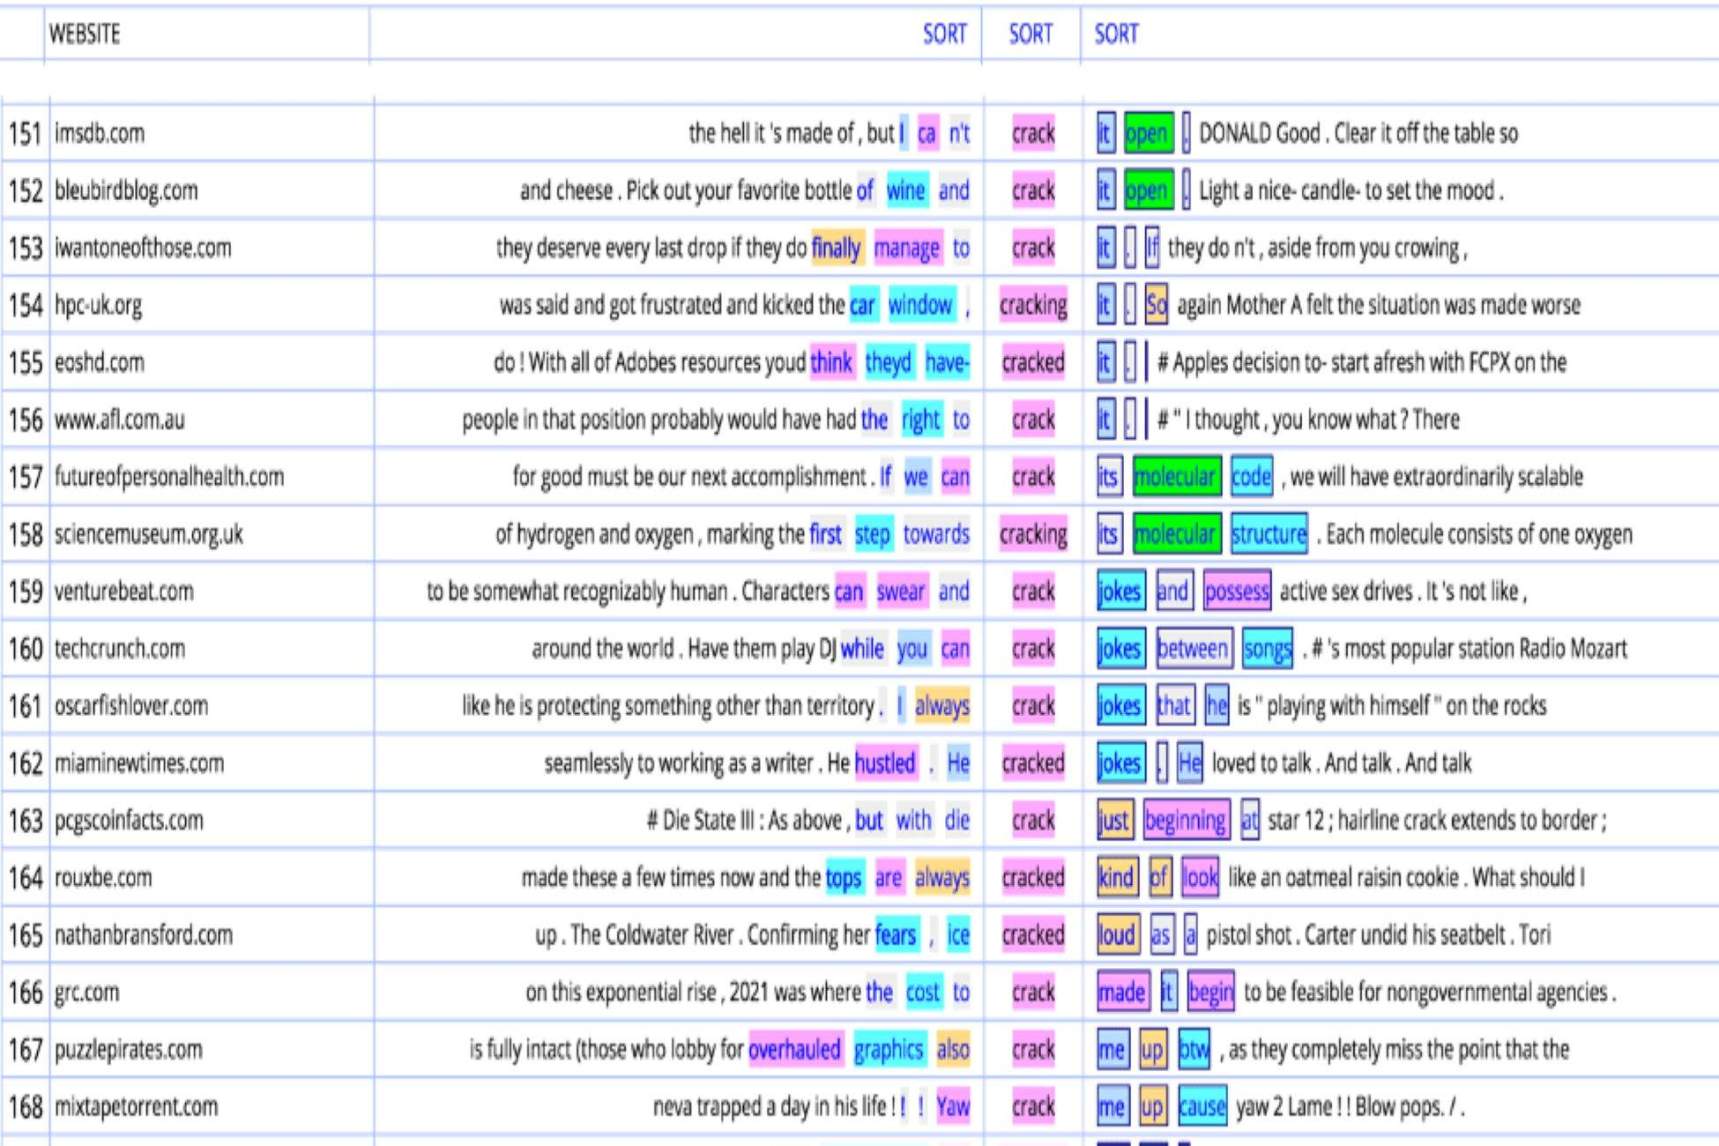The width and height of the screenshot is (1719, 1146).
Task: Click the SORT link above the left context column
Action: [943, 34]
